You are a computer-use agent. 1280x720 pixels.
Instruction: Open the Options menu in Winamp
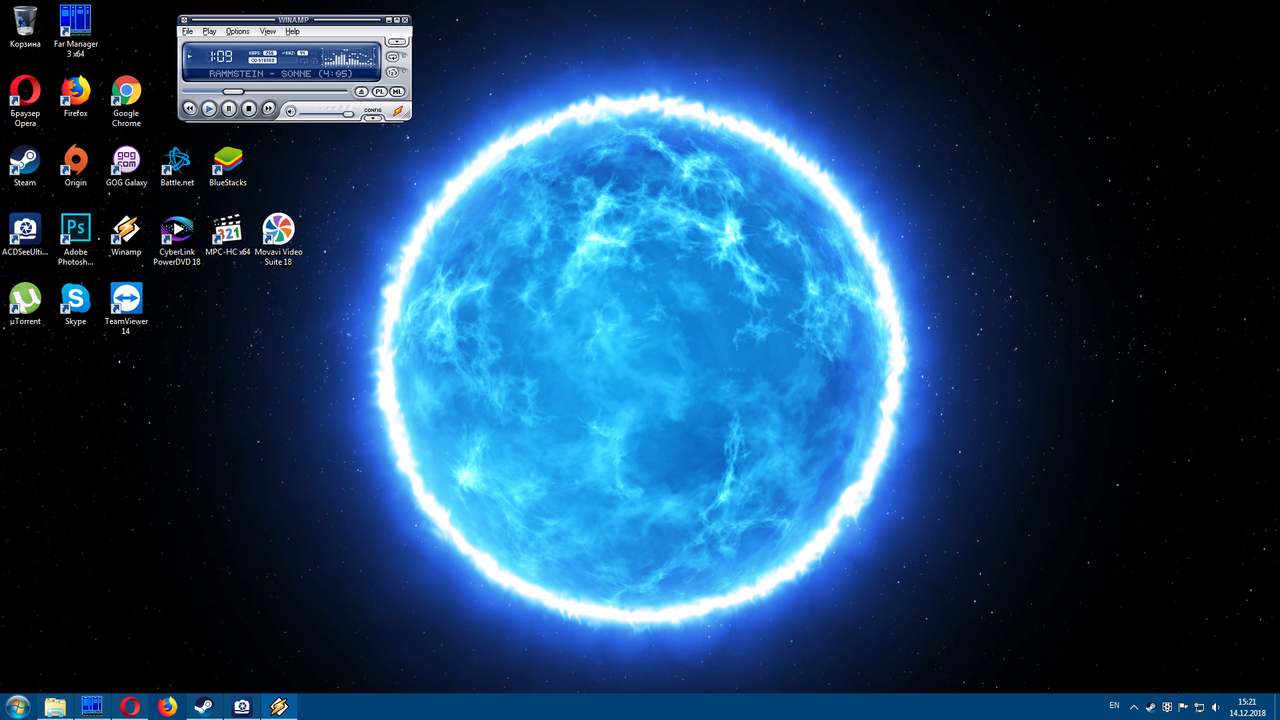pos(238,31)
